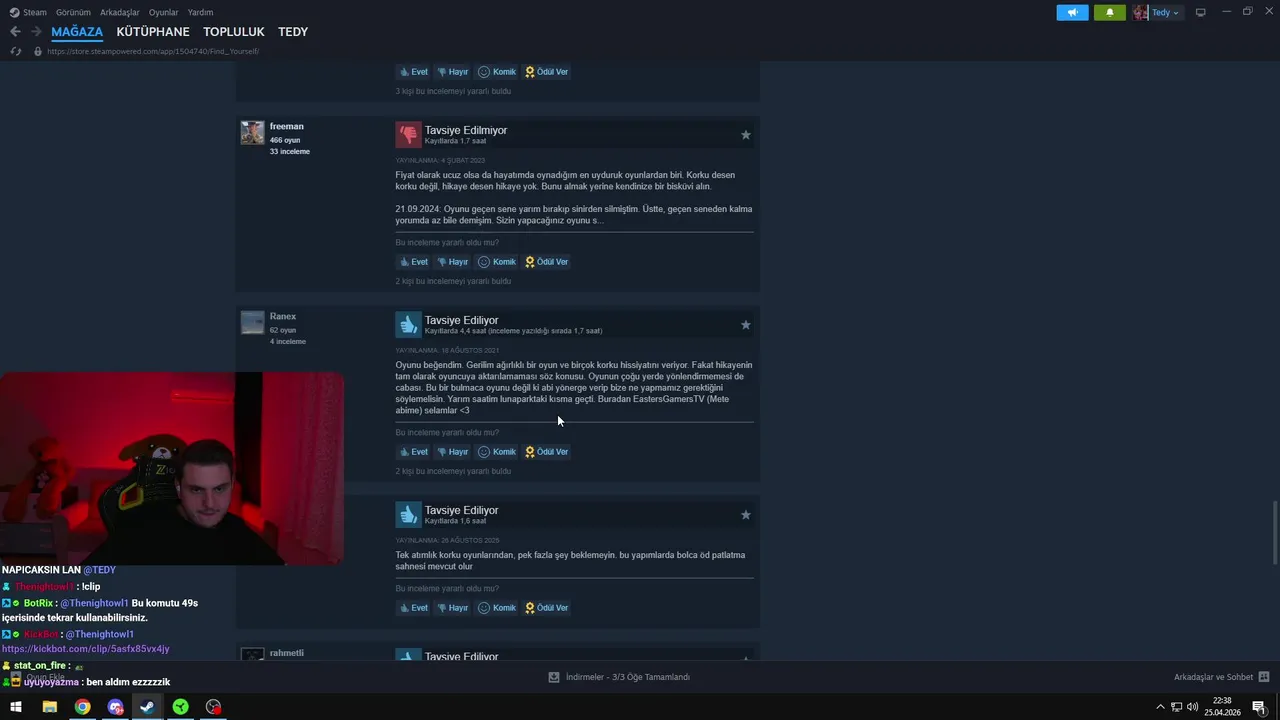The image size is (1280, 720).
Task: Open Discord from the taskbar
Action: point(115,707)
